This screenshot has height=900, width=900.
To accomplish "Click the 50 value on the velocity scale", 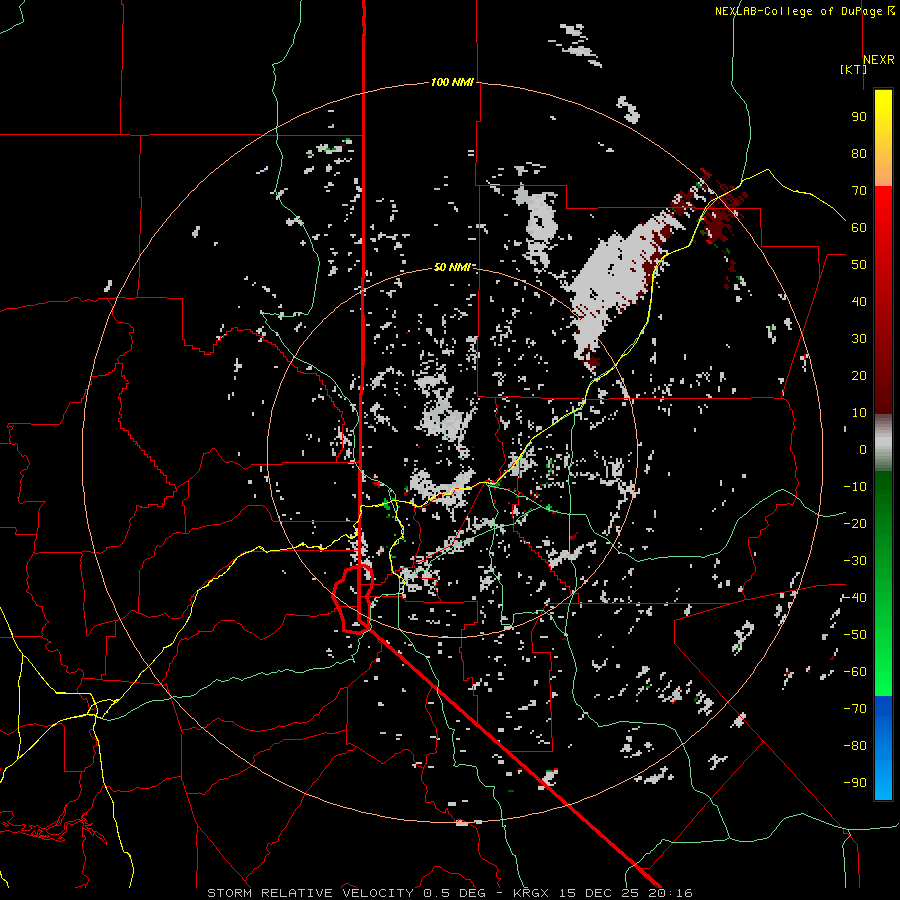I will pyautogui.click(x=859, y=265).
